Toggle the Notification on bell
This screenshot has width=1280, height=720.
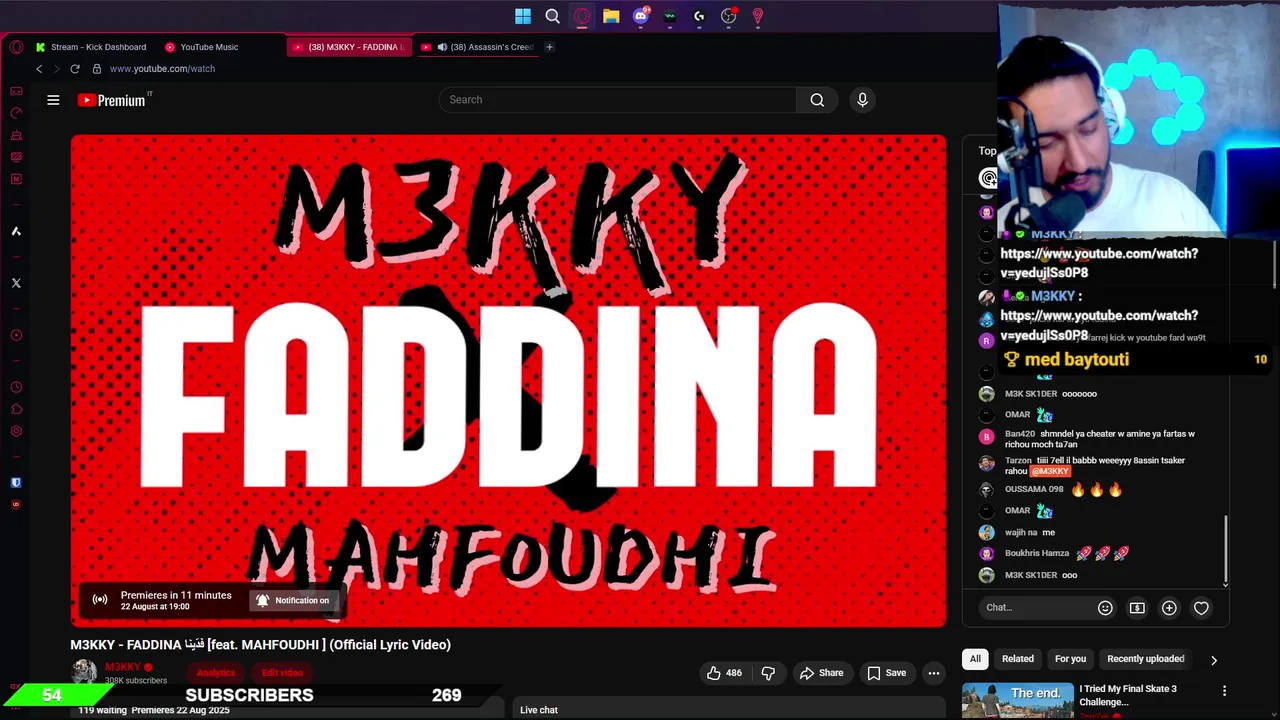coord(292,601)
